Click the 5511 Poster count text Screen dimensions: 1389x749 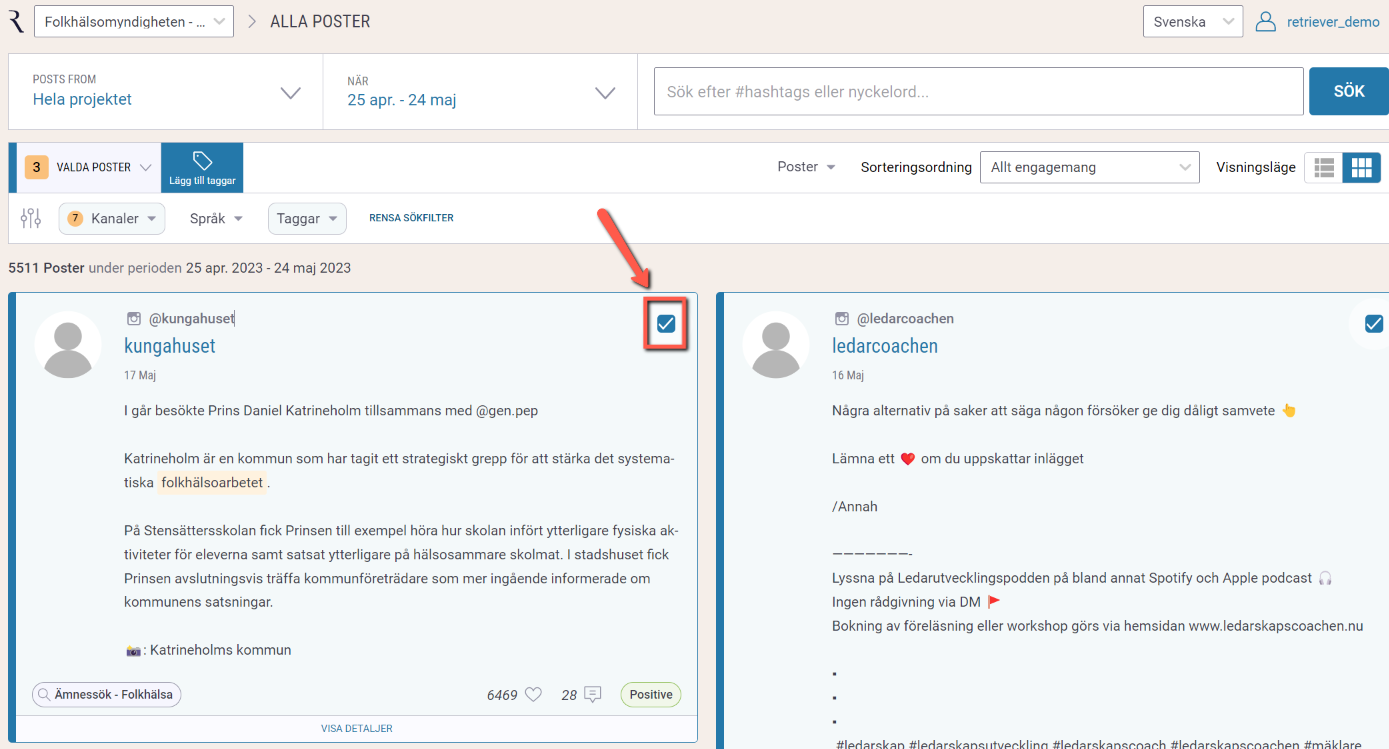tap(46, 268)
